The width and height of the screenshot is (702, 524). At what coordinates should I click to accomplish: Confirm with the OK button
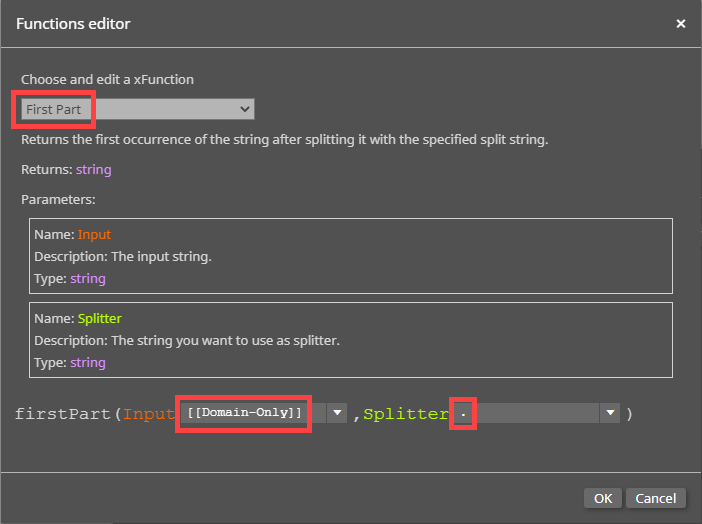602,498
